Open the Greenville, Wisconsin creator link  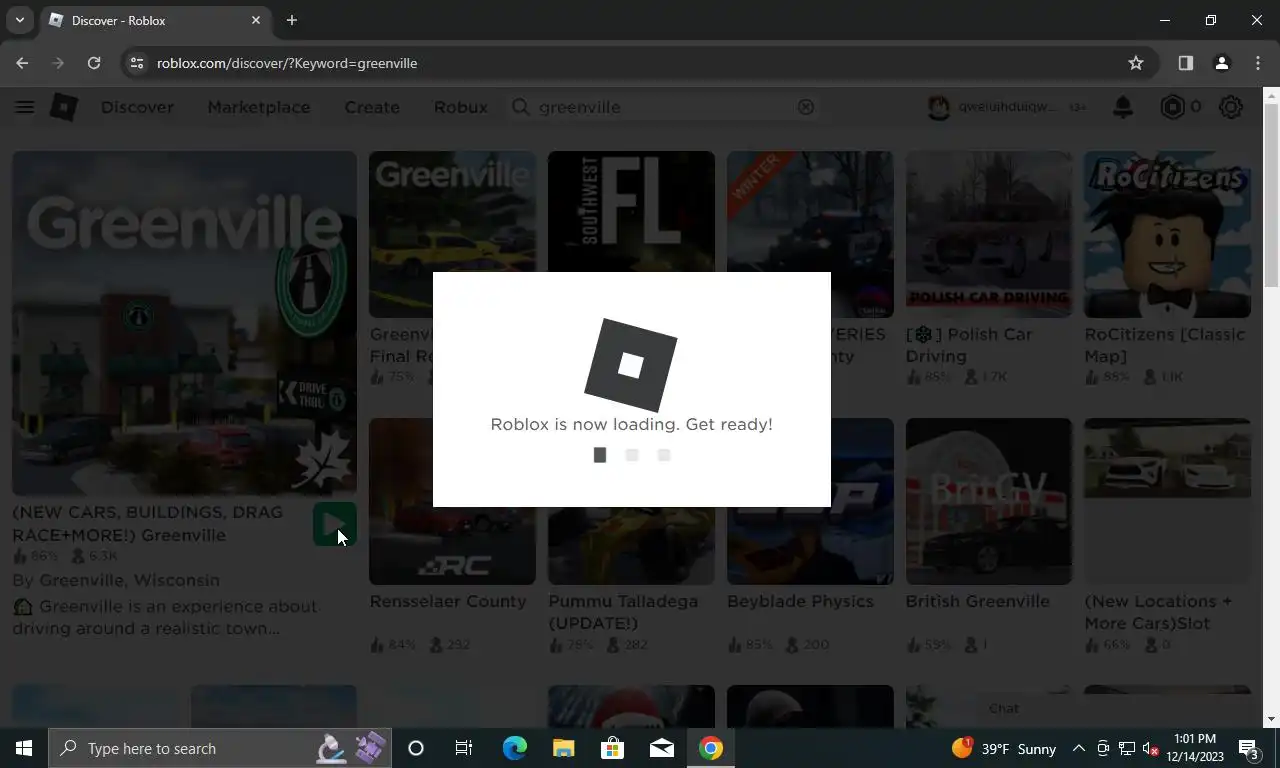tap(127, 580)
